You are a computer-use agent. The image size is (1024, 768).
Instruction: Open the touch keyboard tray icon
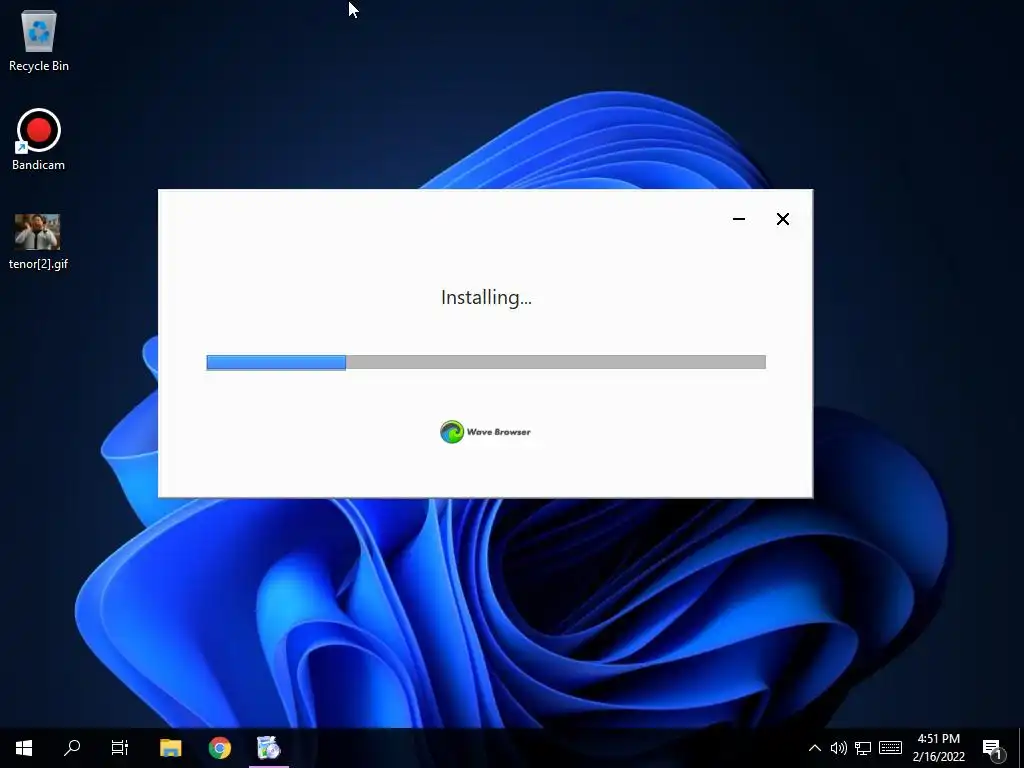[x=890, y=748]
